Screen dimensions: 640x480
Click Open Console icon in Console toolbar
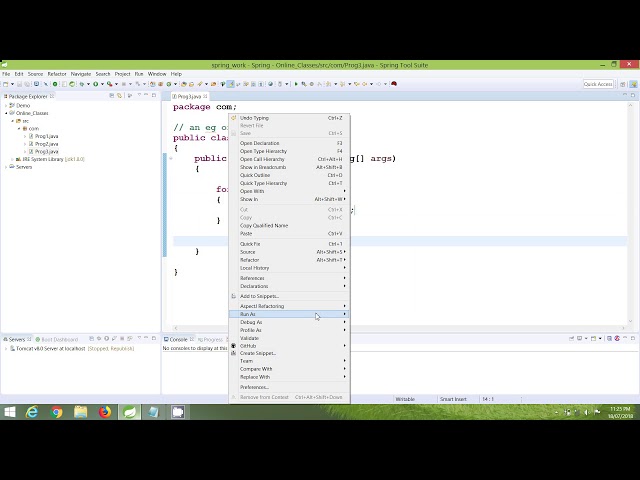click(x=593, y=338)
